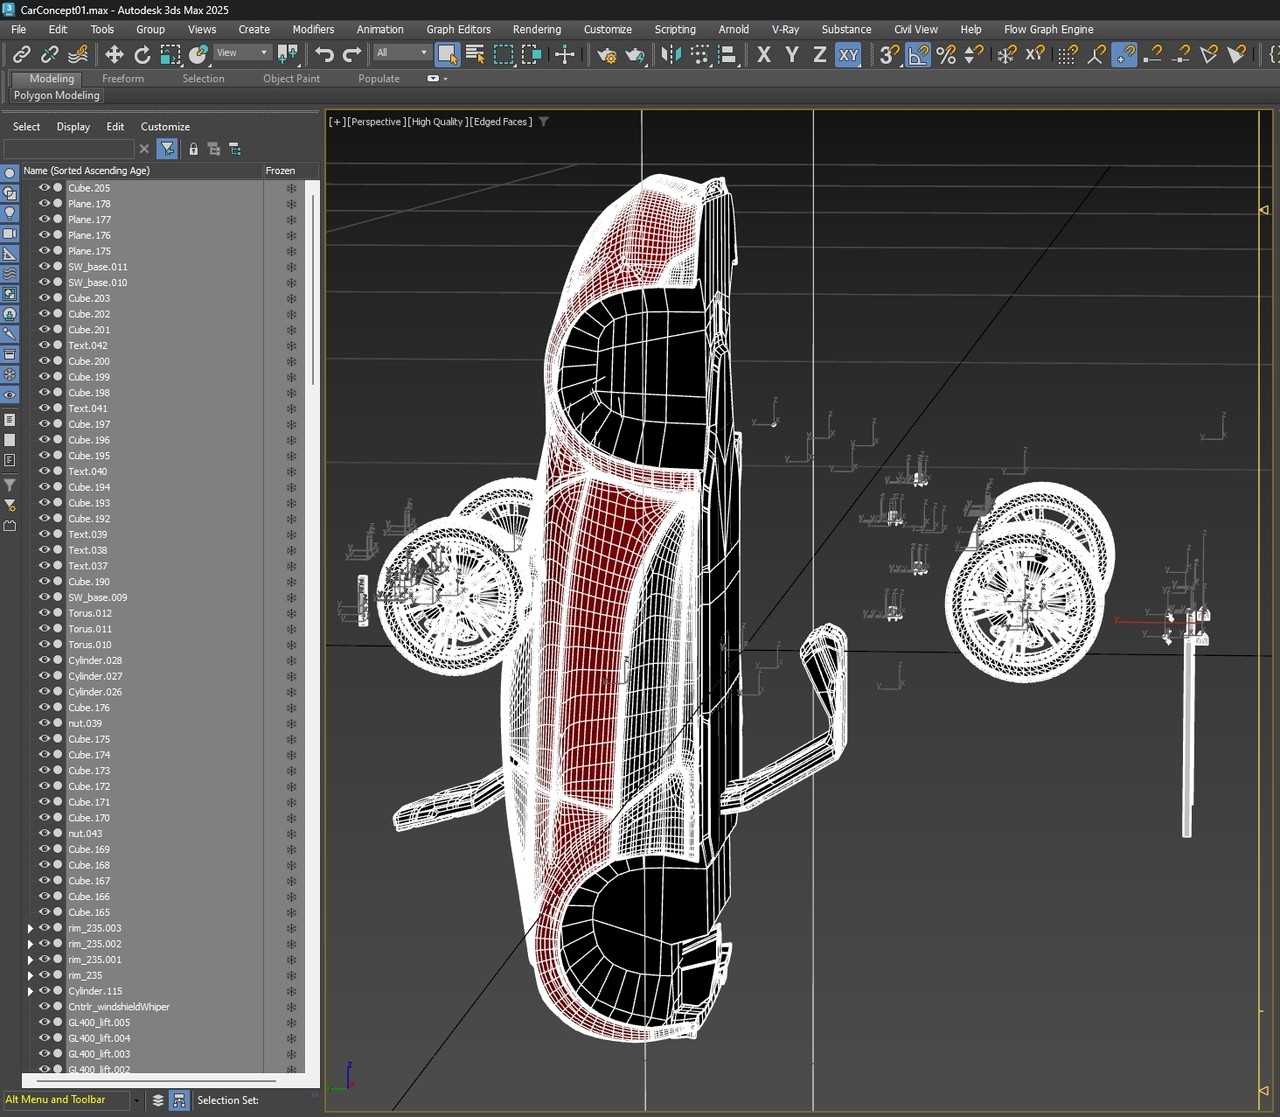Toggle Percent Snap in toolbar
Screen dimensions: 1280x1117
coord(945,54)
